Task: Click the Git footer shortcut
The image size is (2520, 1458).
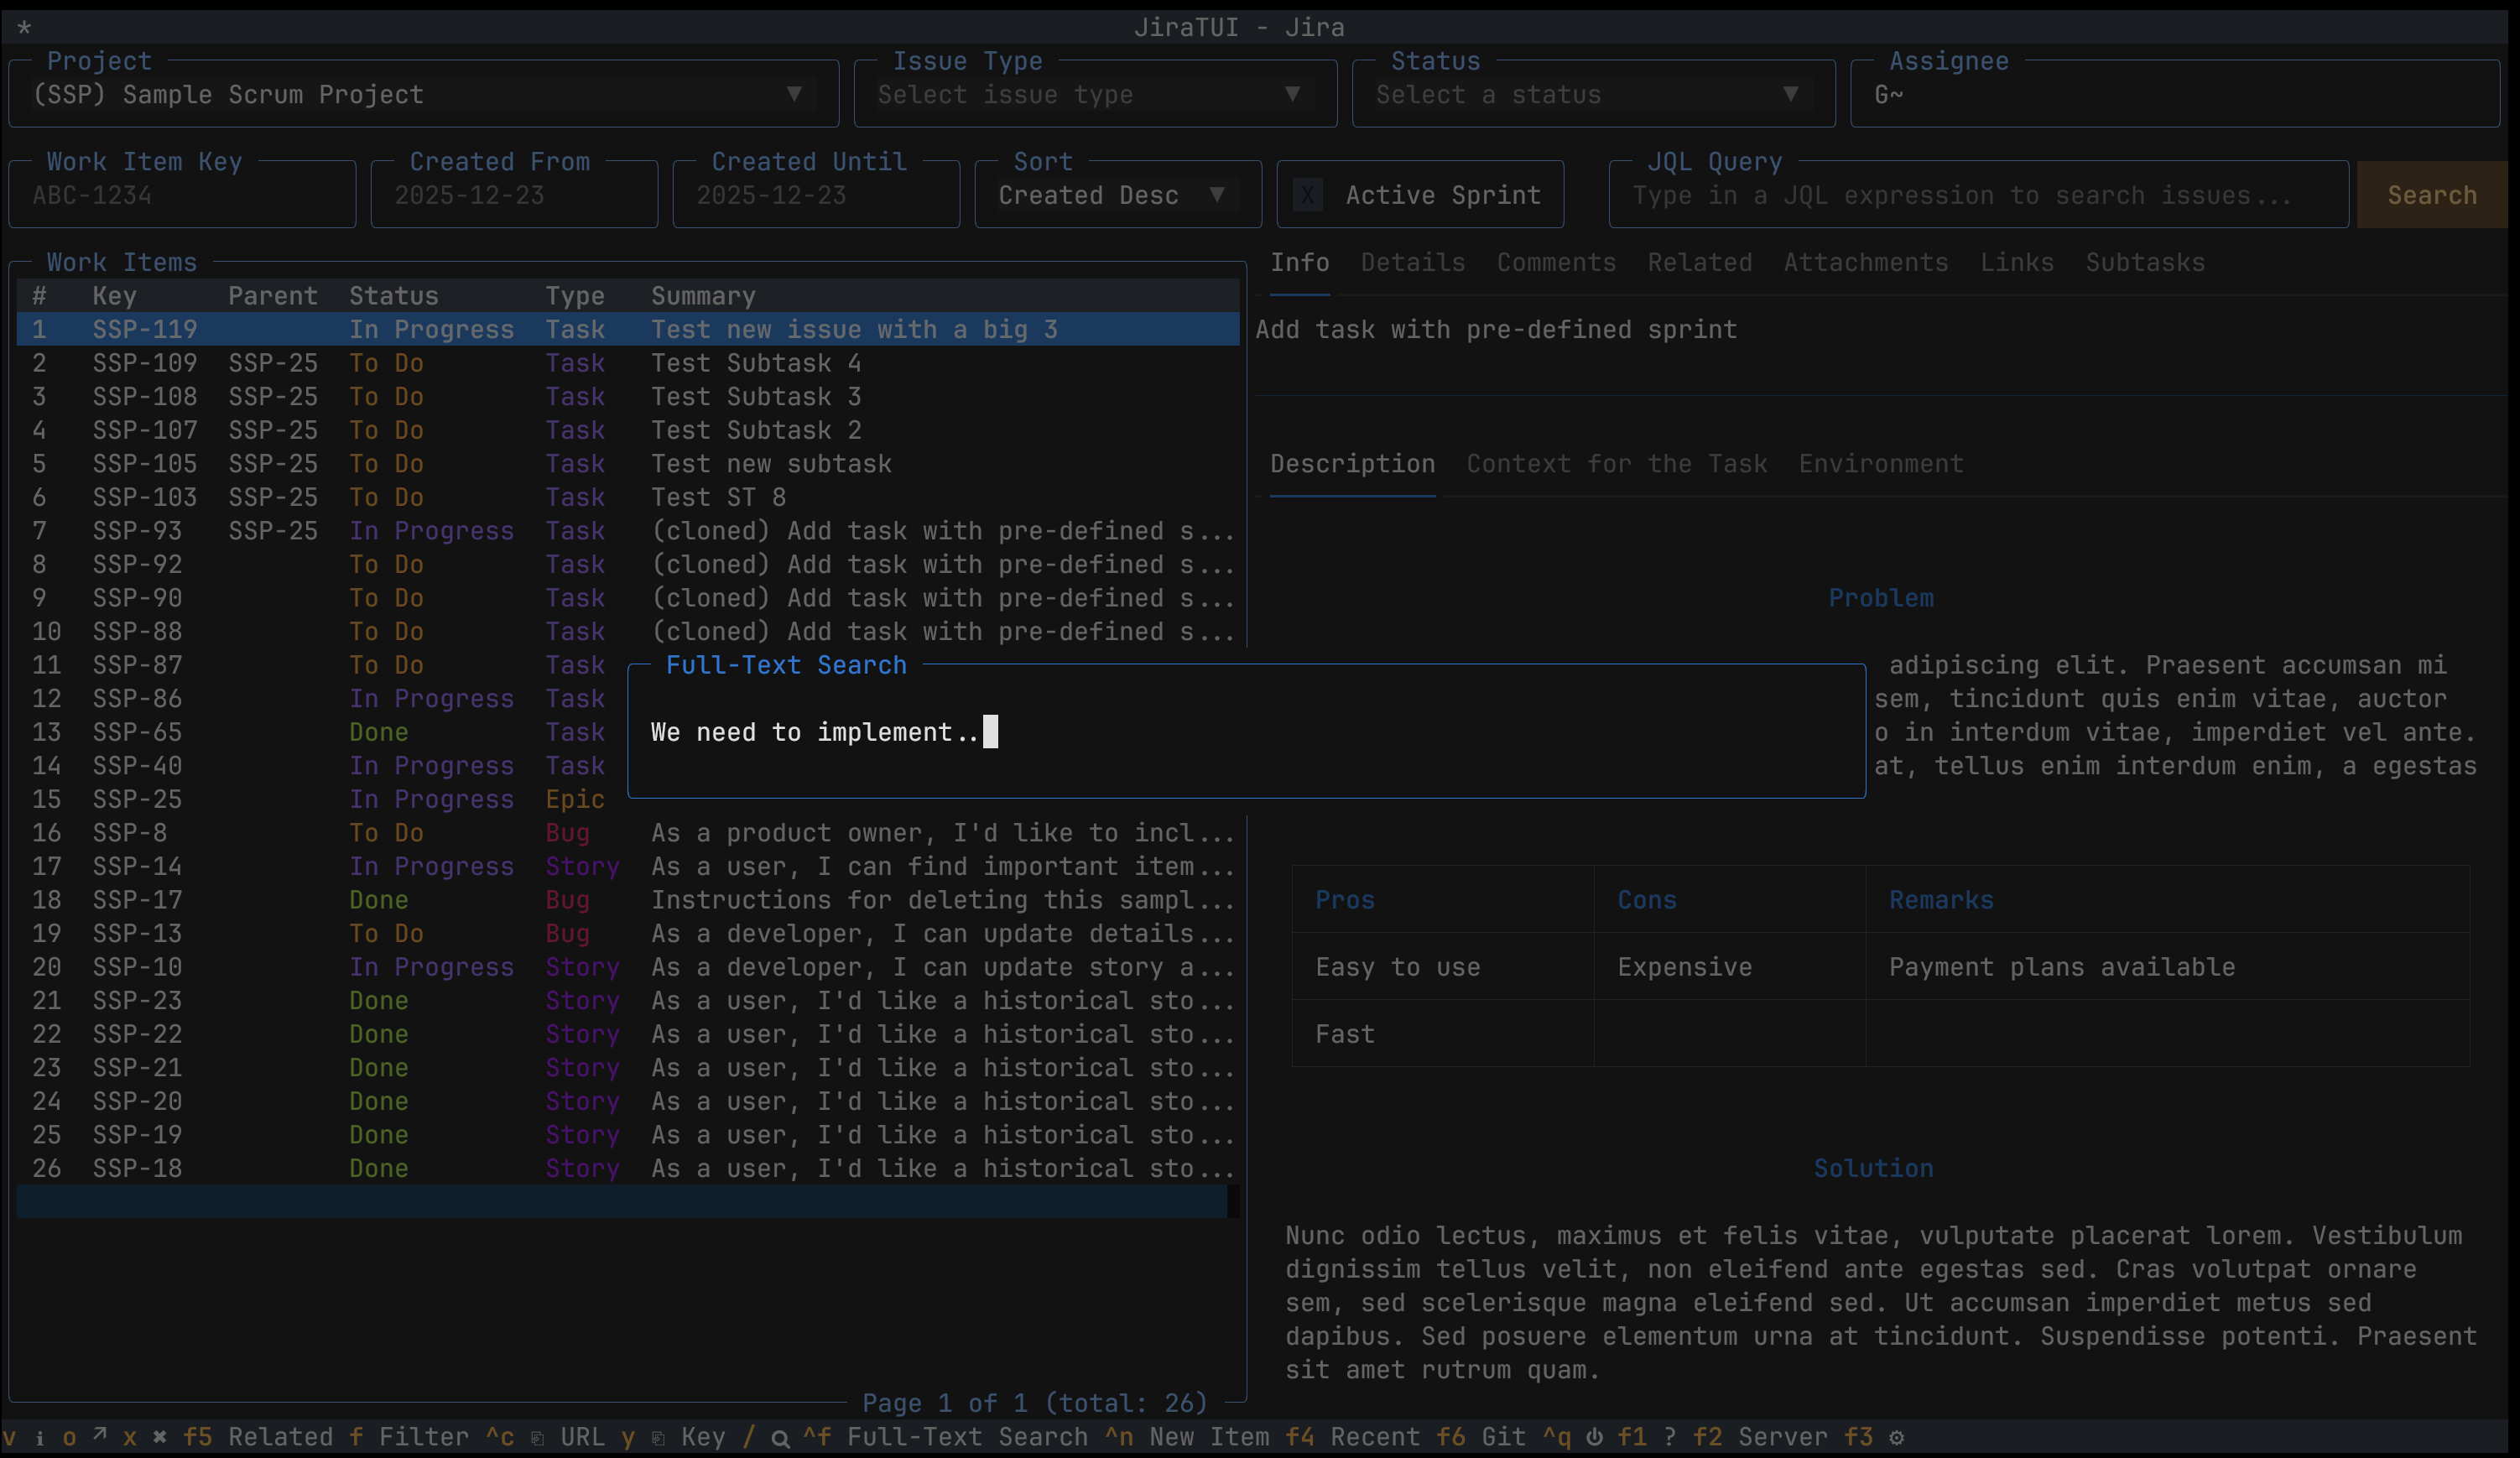Action: 1481,1437
